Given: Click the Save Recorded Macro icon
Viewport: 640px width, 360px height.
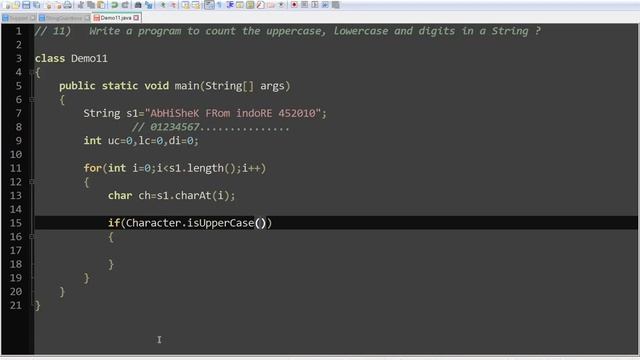Looking at the screenshot, I should (336, 5).
